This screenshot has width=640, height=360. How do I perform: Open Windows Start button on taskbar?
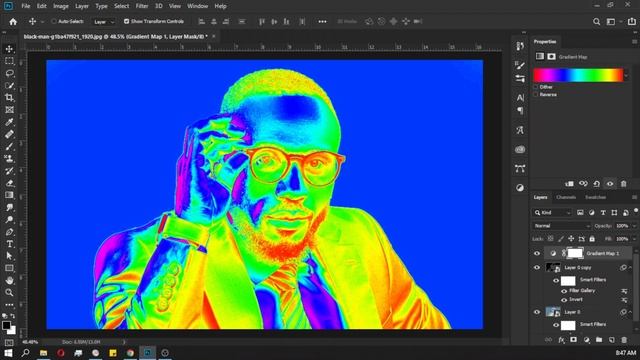tap(8, 353)
